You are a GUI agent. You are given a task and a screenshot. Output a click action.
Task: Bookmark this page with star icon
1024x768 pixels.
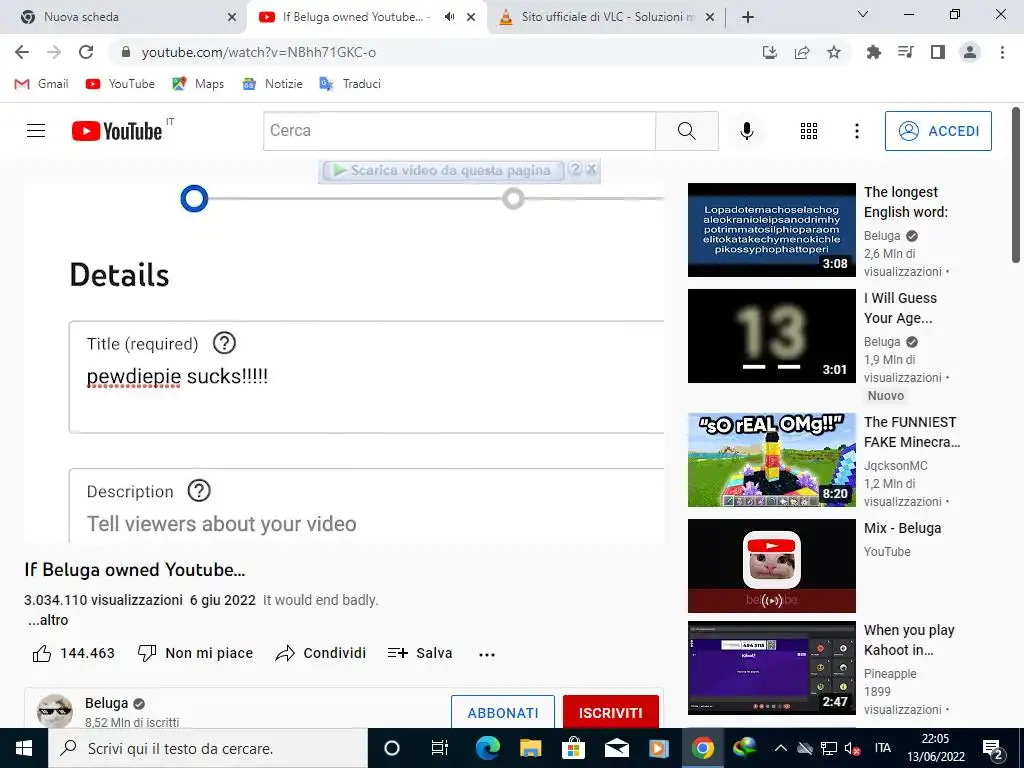[x=834, y=52]
